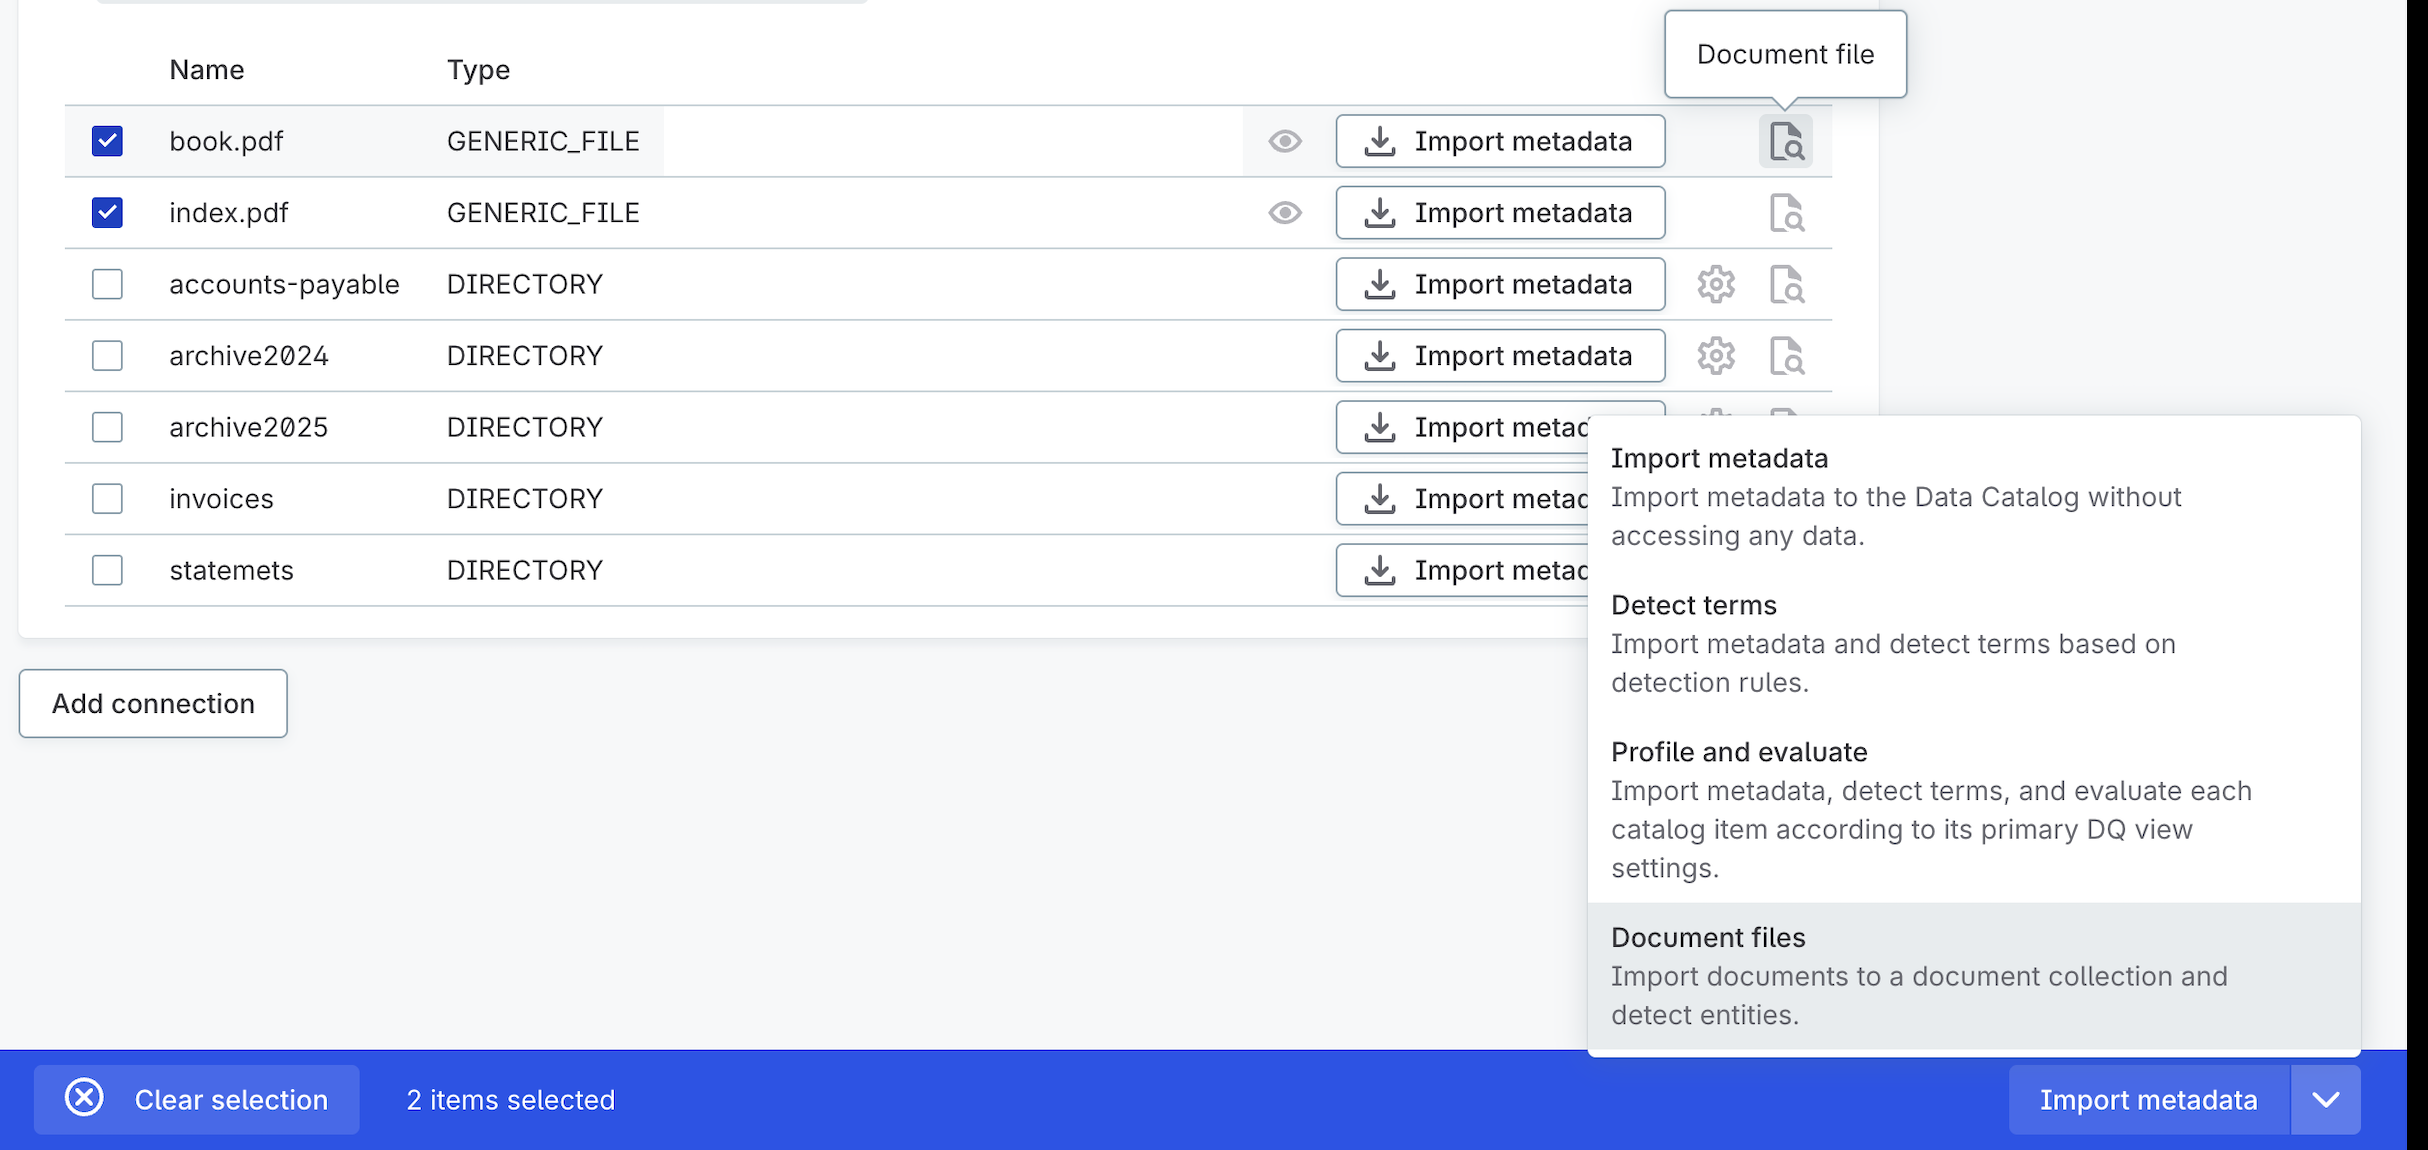Select the statemets directory checkbox
The width and height of the screenshot is (2428, 1150).
coord(107,570)
